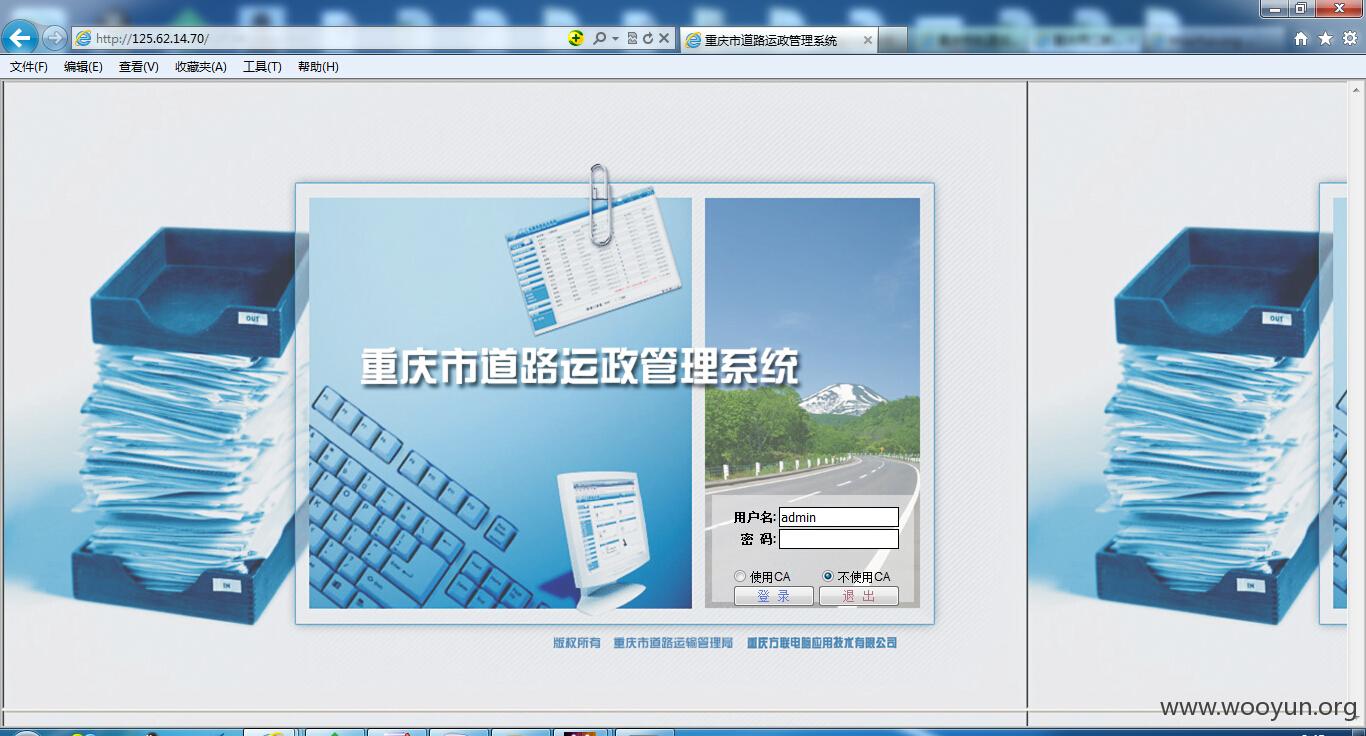This screenshot has height=736, width=1366.
Task: Toggle compatibility view icon in address bar
Action: coord(632,38)
